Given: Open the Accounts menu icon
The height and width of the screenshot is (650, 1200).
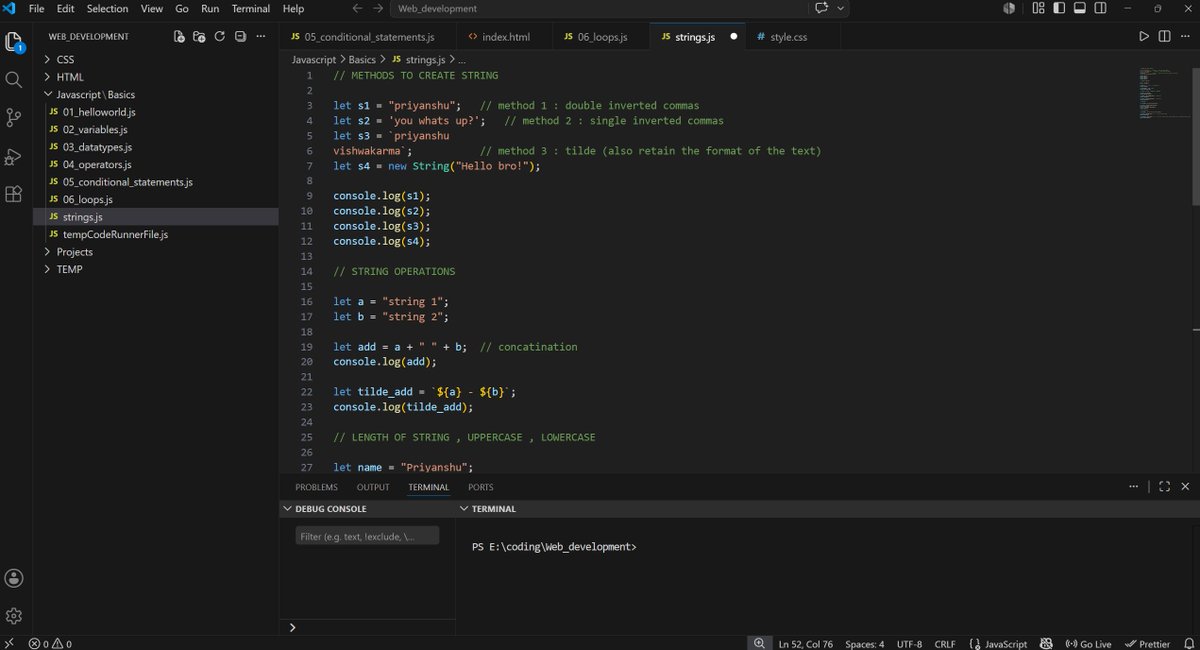Looking at the screenshot, I should pyautogui.click(x=14, y=578).
